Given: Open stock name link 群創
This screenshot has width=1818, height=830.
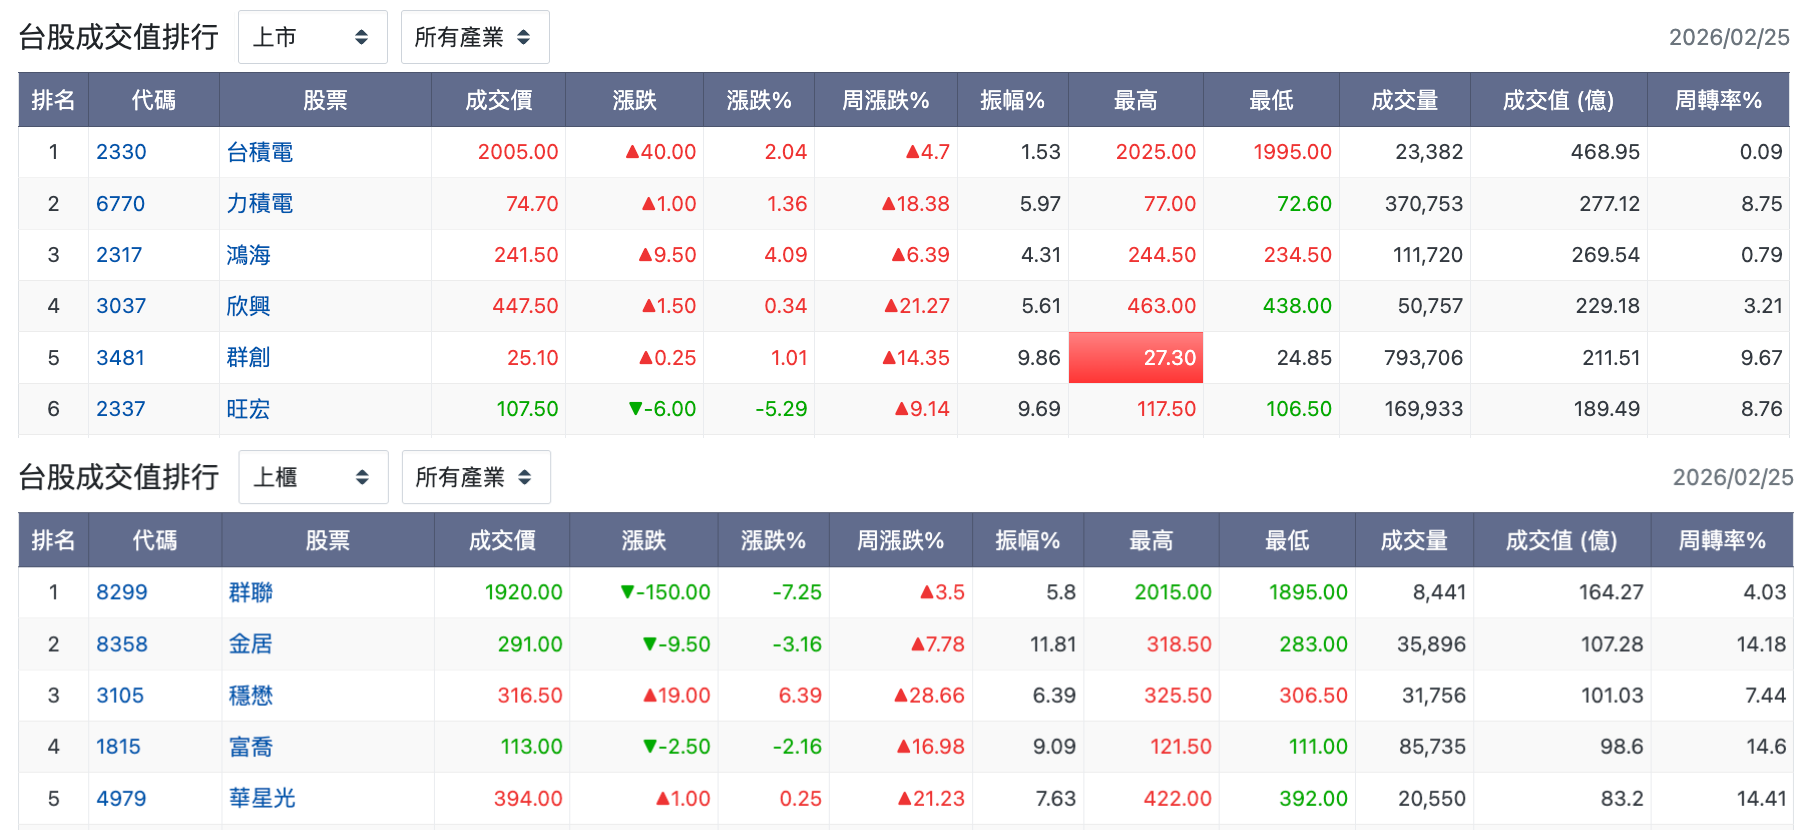Looking at the screenshot, I should pos(249,358).
